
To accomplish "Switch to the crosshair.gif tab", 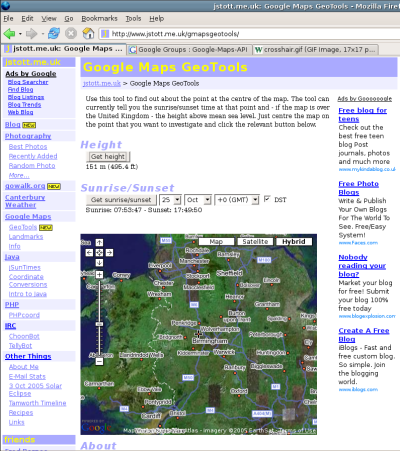I will 315,50.
